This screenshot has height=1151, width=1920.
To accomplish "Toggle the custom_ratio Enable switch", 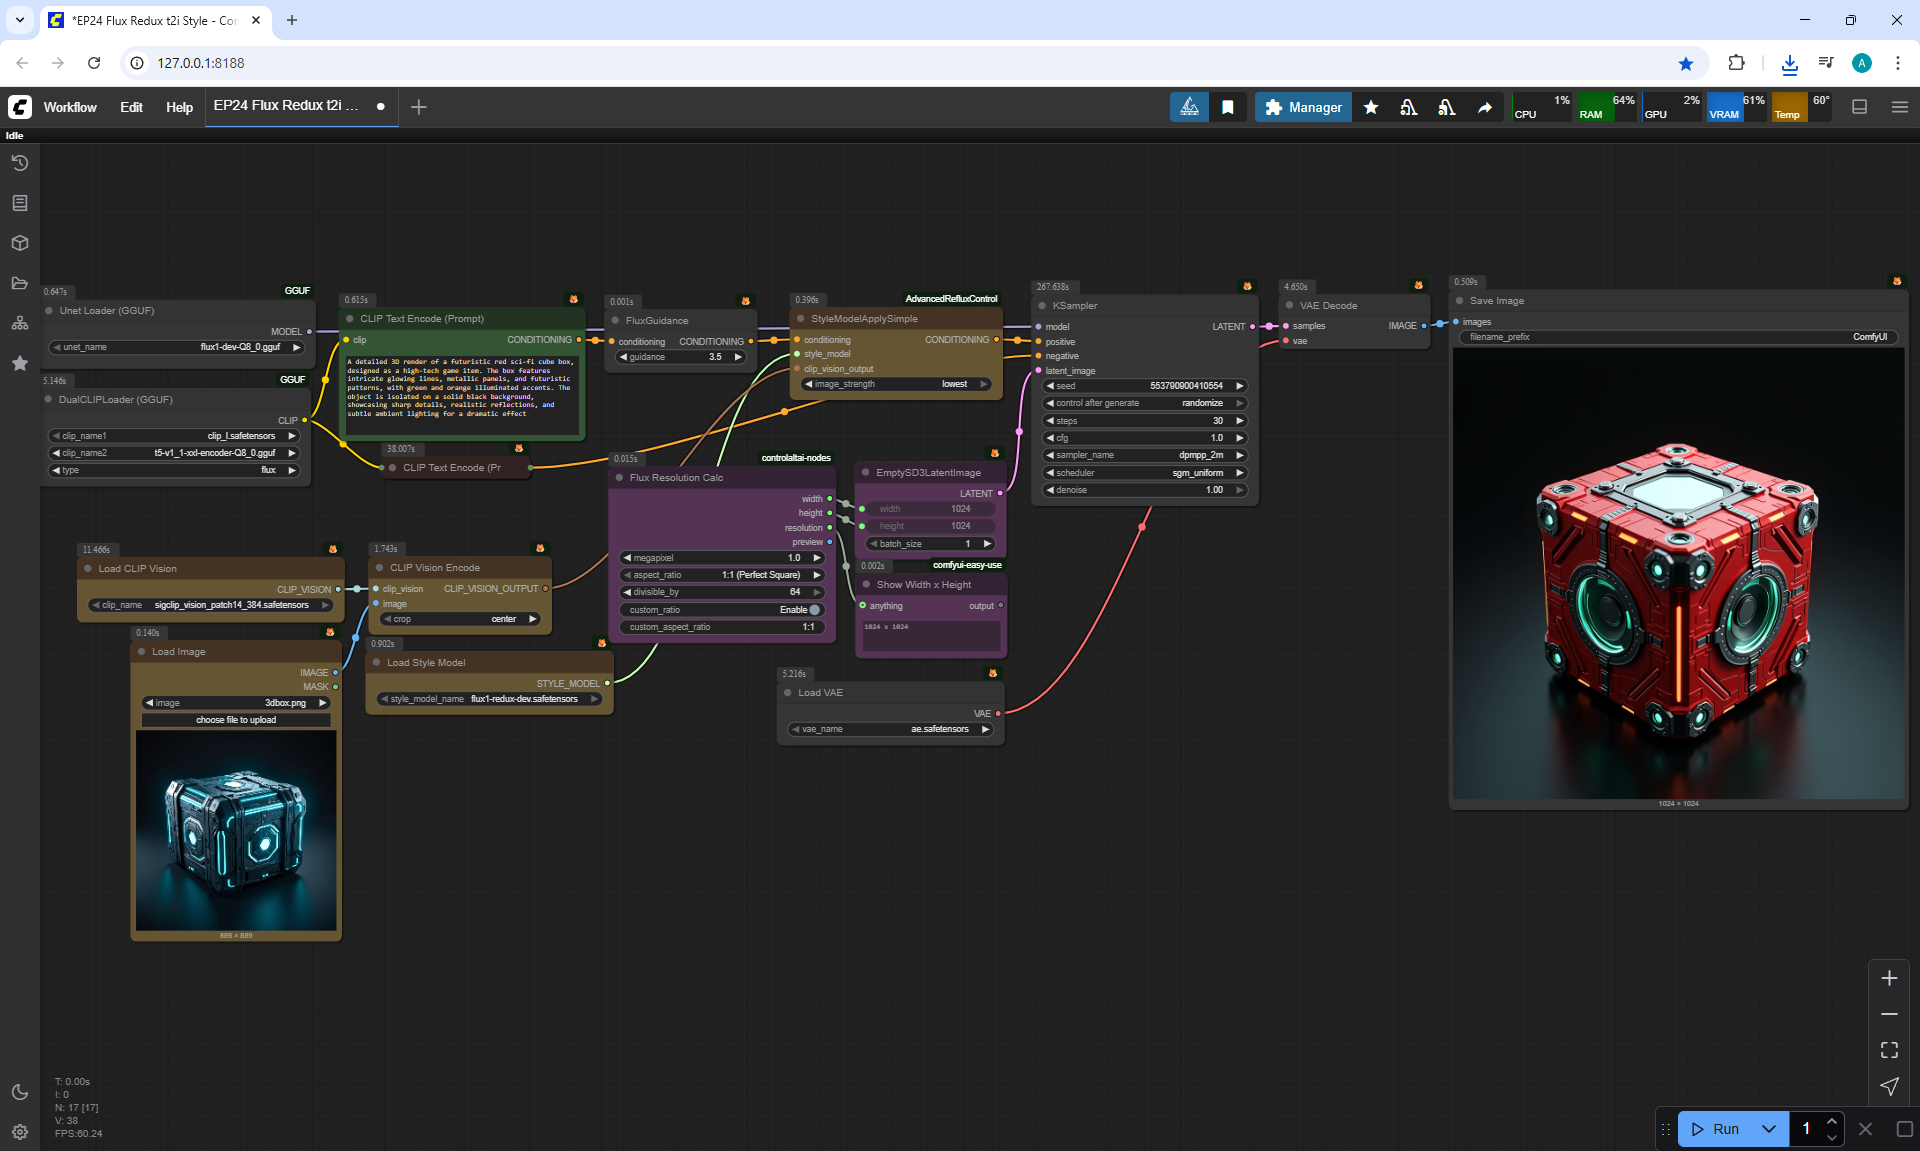I will [x=814, y=610].
